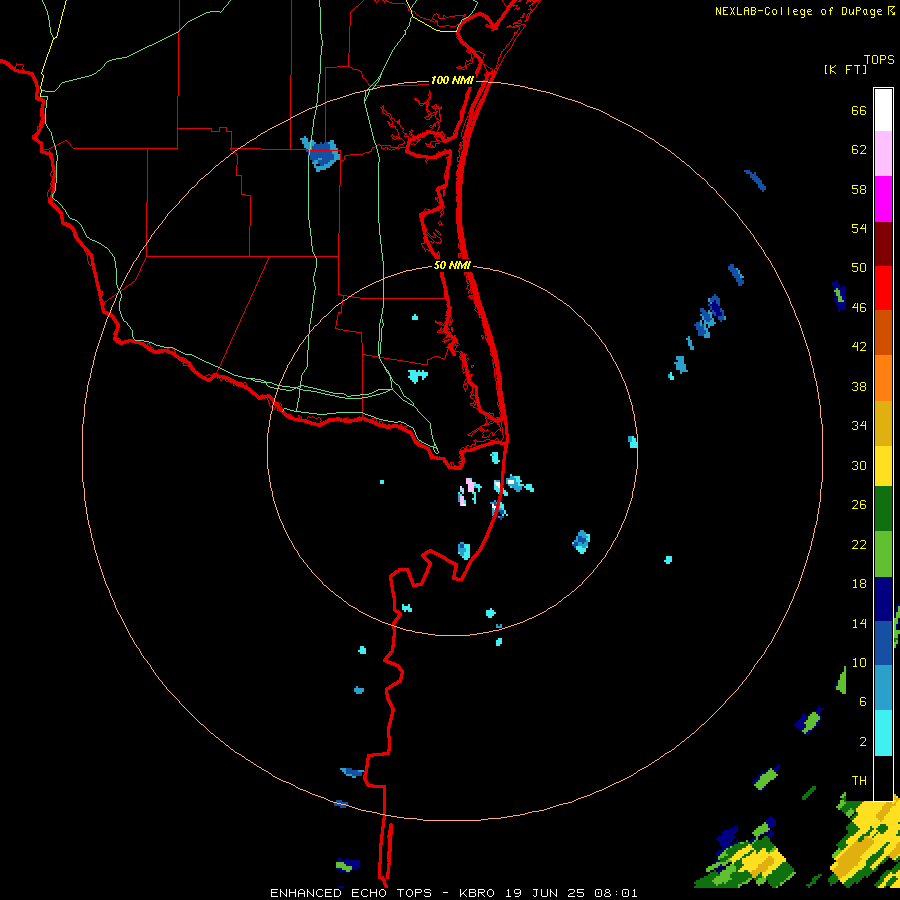
Task: Click the navy blue swatch near 18
Action: click(883, 599)
